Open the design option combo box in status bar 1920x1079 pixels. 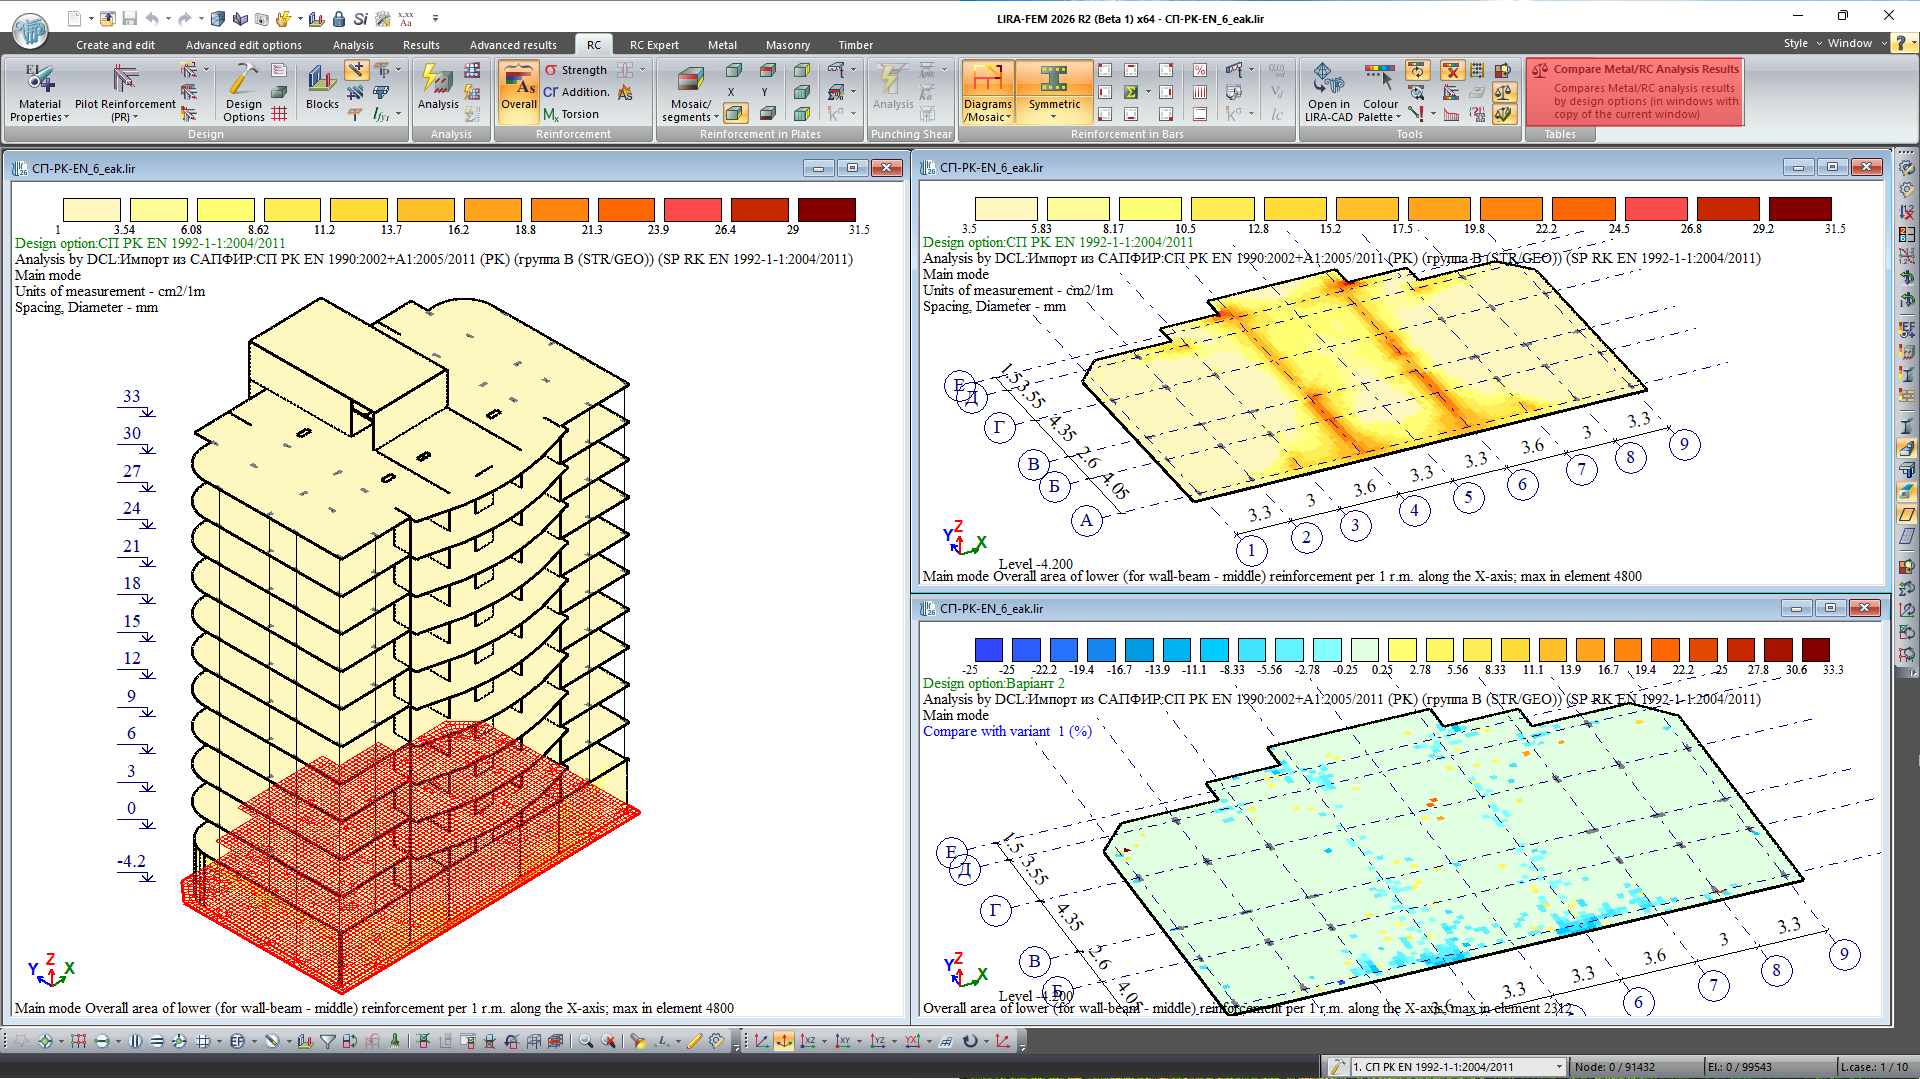[x=1457, y=1067]
